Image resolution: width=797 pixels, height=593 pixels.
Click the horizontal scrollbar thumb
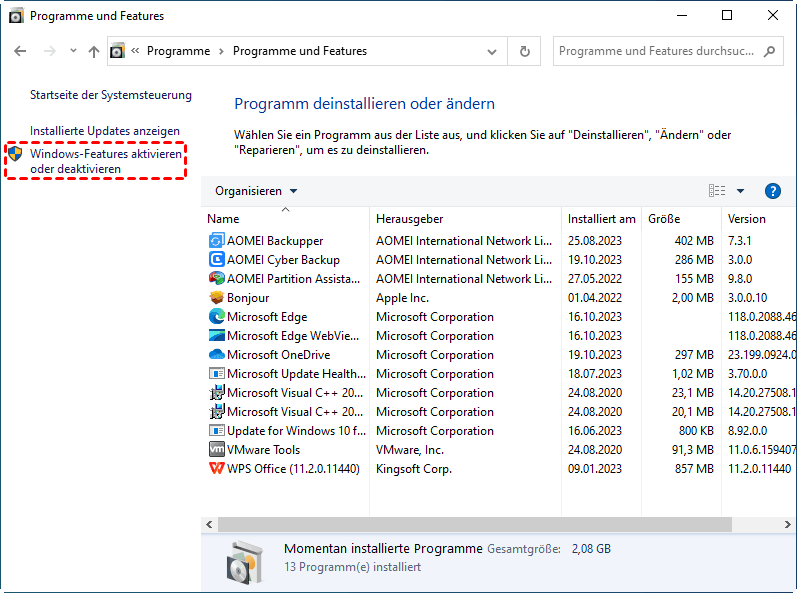pyautogui.click(x=475, y=524)
